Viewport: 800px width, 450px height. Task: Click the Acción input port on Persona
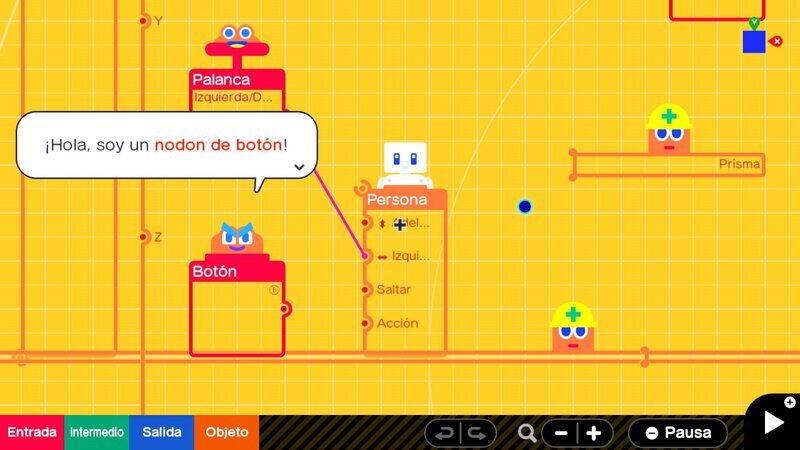pos(367,323)
